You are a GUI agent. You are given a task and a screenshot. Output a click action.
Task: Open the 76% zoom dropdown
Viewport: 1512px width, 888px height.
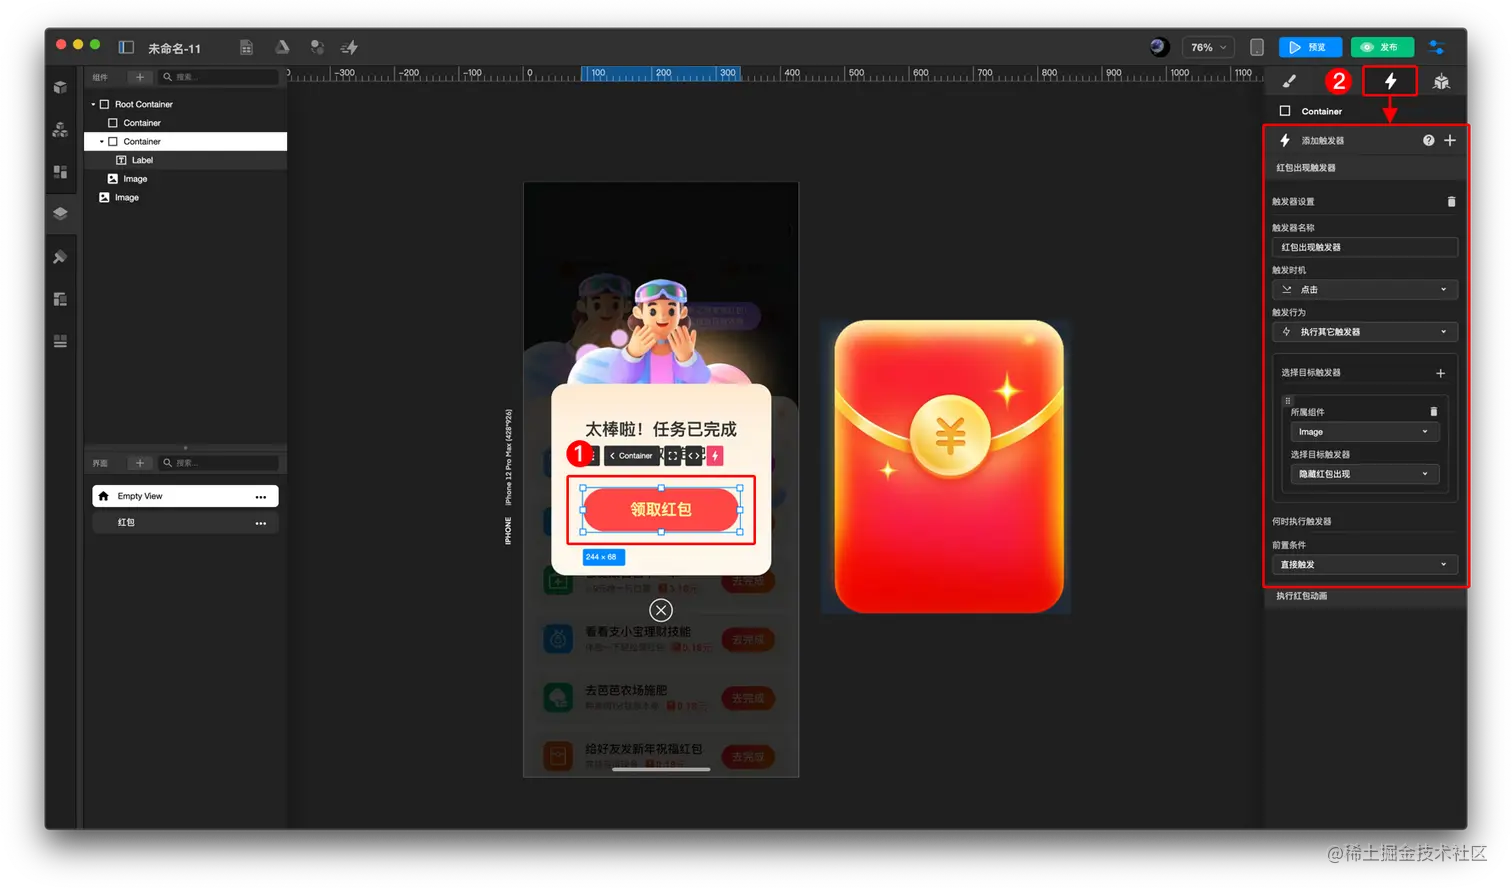(1208, 47)
